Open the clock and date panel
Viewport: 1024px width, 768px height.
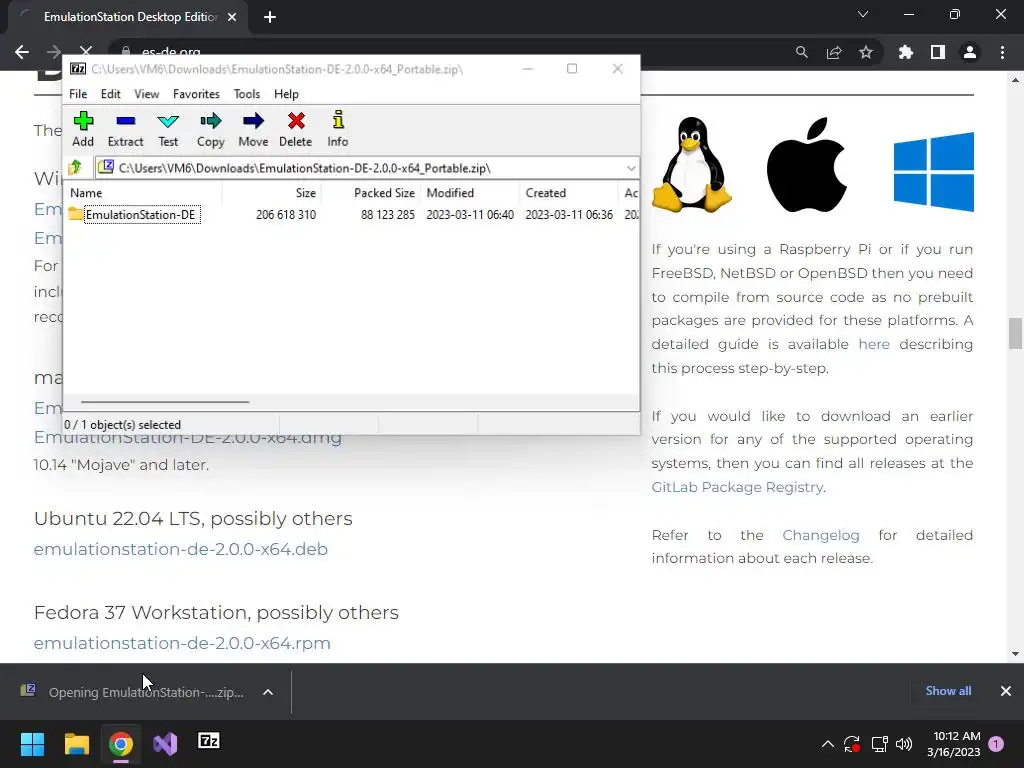[953, 744]
